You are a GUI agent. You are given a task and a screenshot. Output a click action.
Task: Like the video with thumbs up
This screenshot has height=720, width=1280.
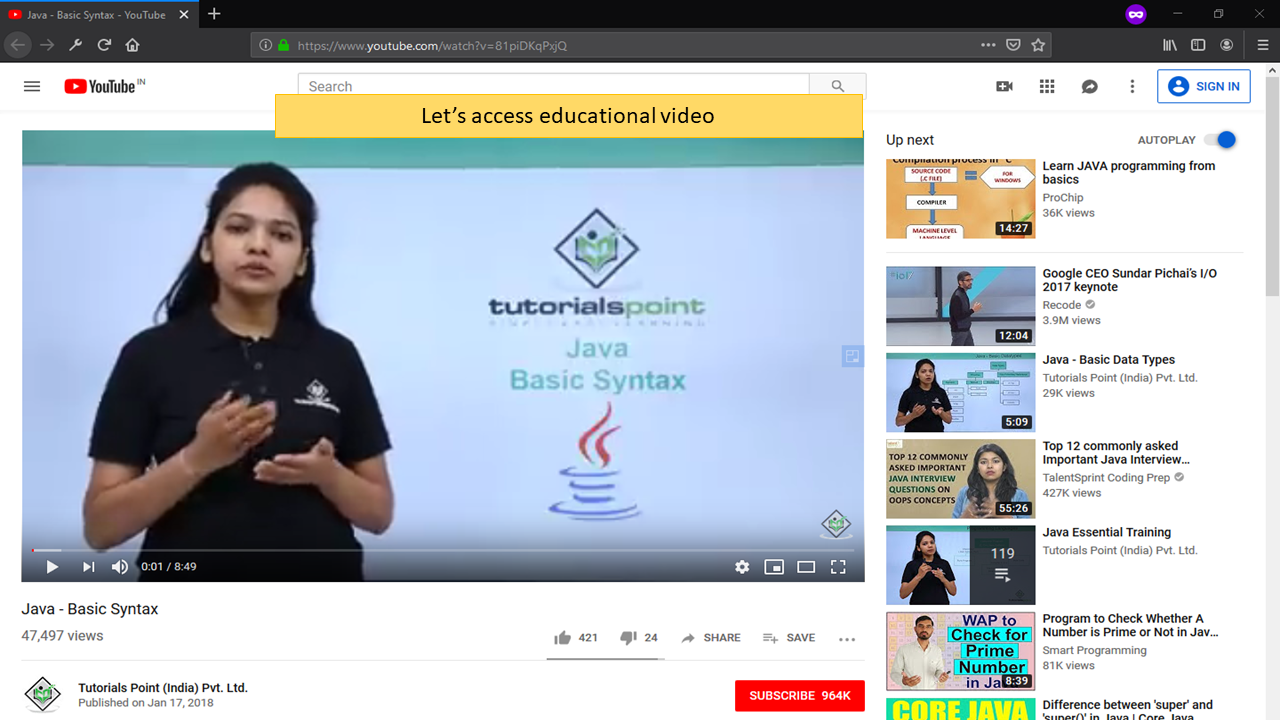click(576, 637)
